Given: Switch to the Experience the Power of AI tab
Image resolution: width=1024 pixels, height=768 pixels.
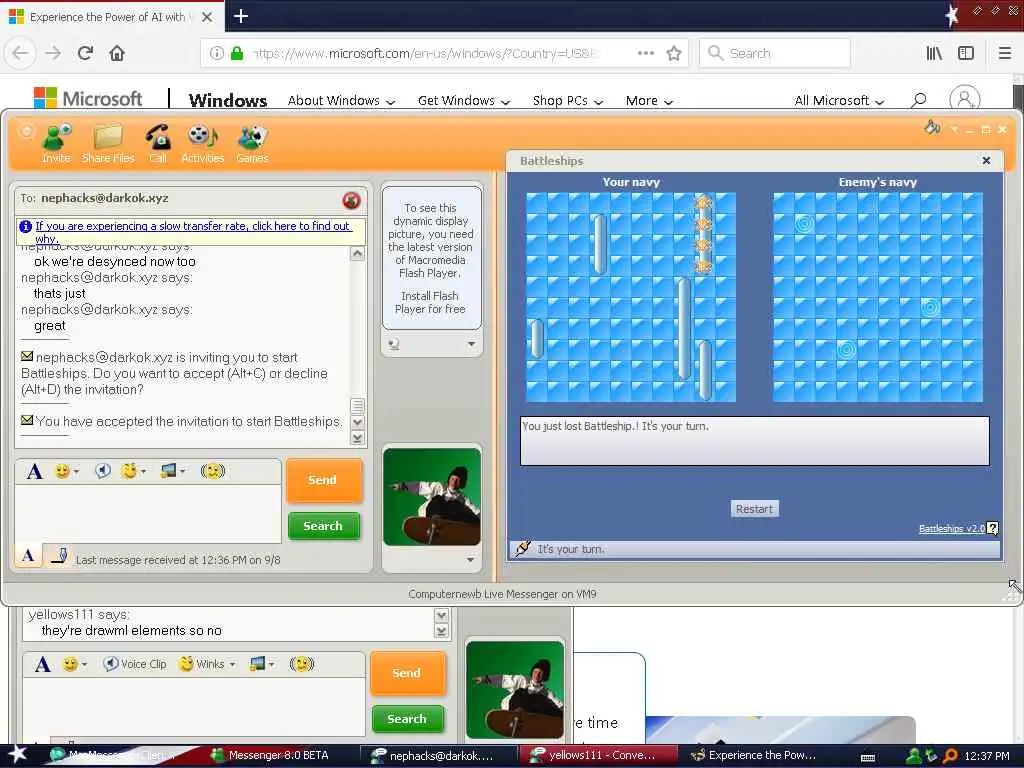Looking at the screenshot, I should tap(111, 17).
